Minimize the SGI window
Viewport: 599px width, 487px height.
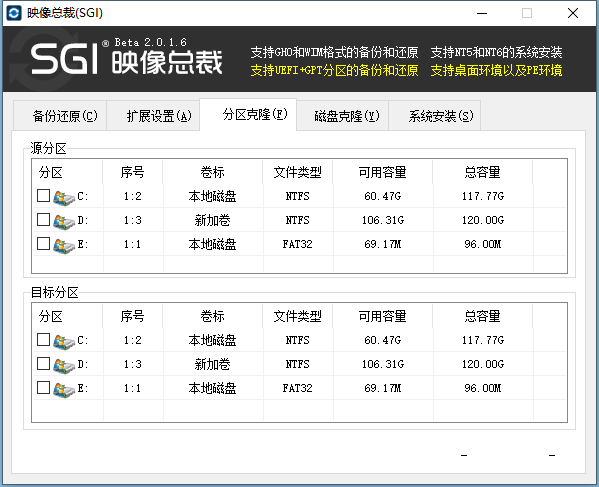point(482,13)
